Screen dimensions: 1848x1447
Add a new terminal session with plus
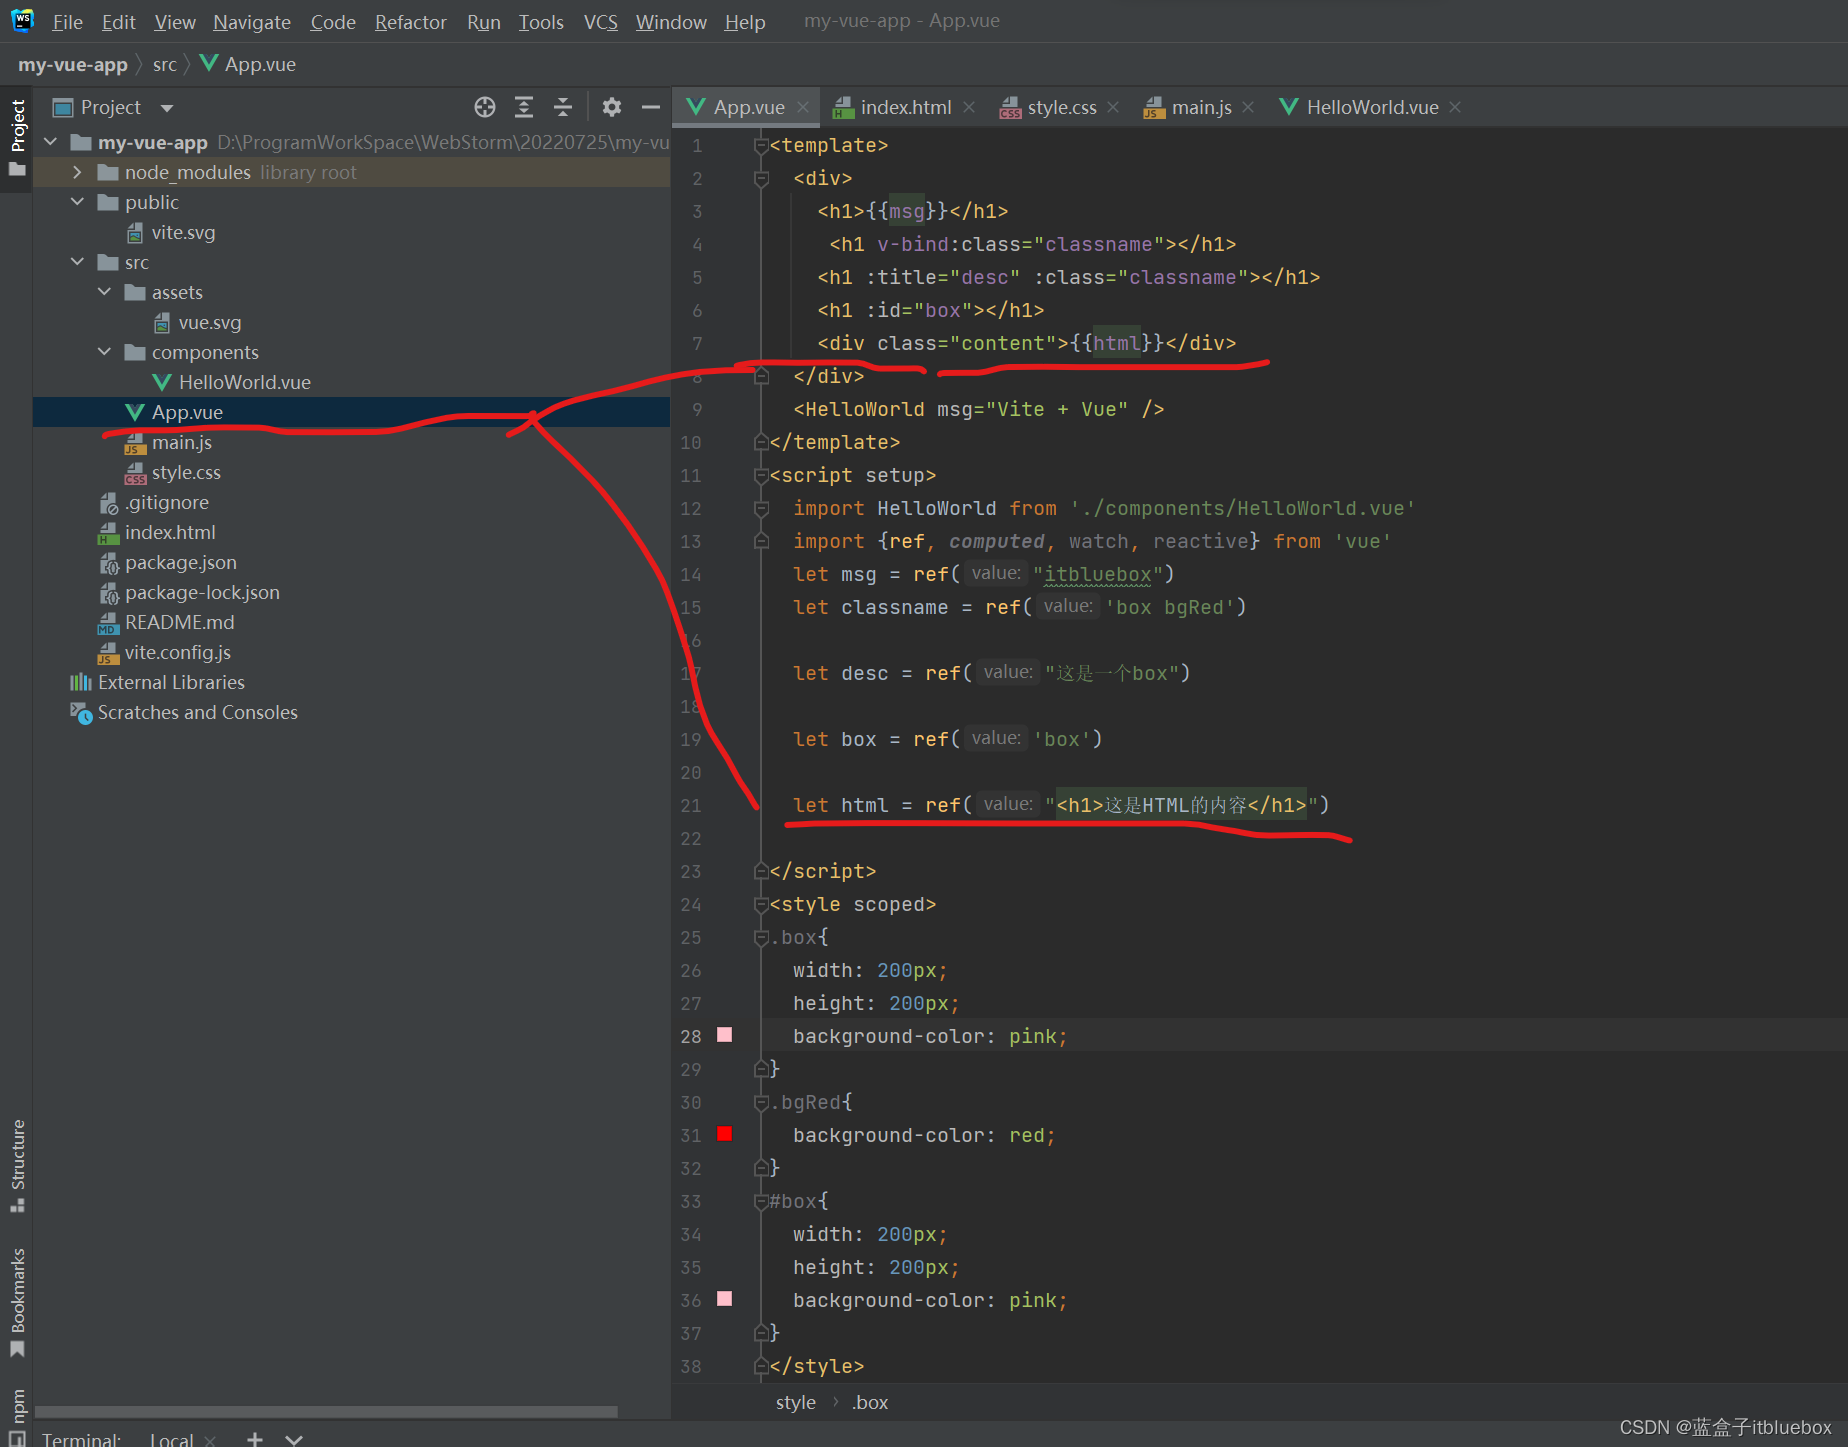pos(255,1439)
